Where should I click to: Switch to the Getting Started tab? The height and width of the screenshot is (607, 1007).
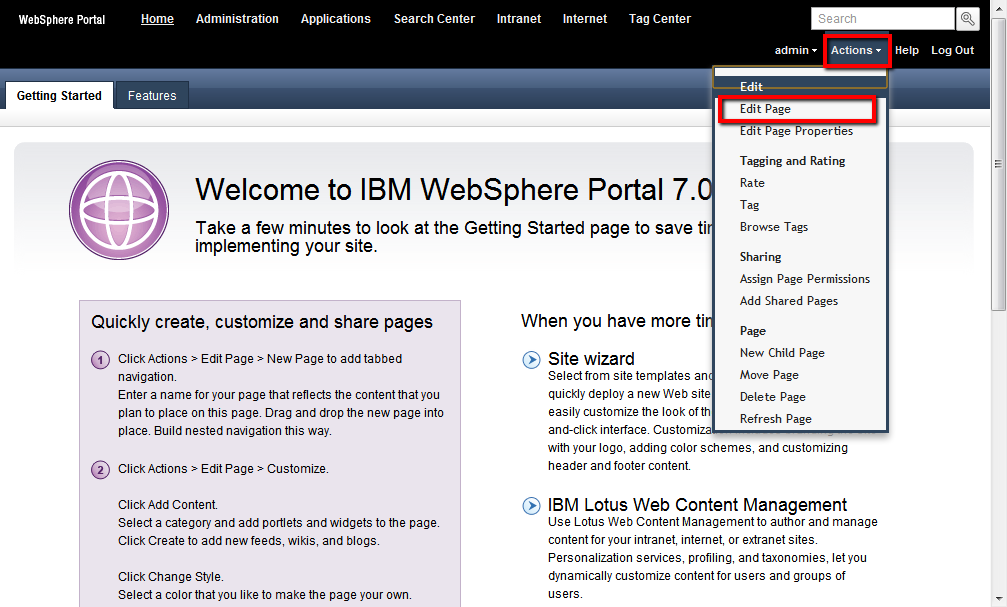pyautogui.click(x=59, y=96)
